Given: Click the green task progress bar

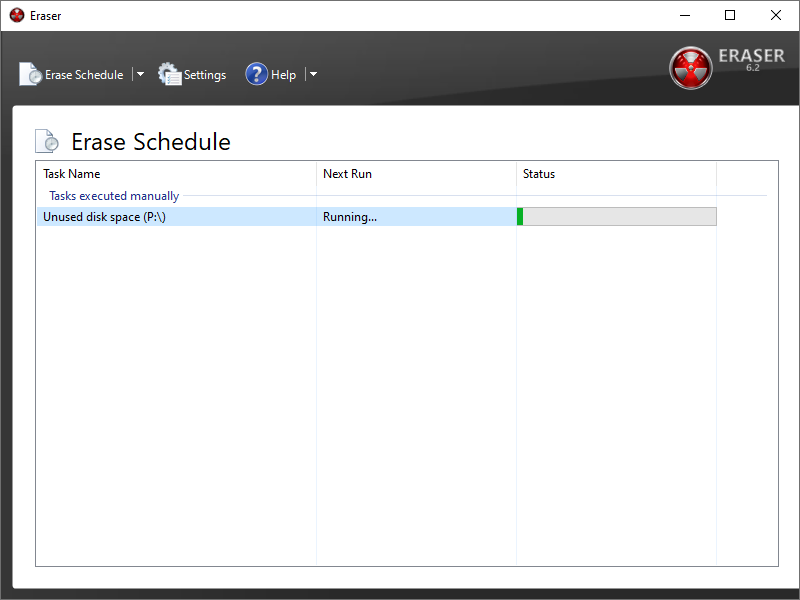Looking at the screenshot, I should [x=616, y=217].
